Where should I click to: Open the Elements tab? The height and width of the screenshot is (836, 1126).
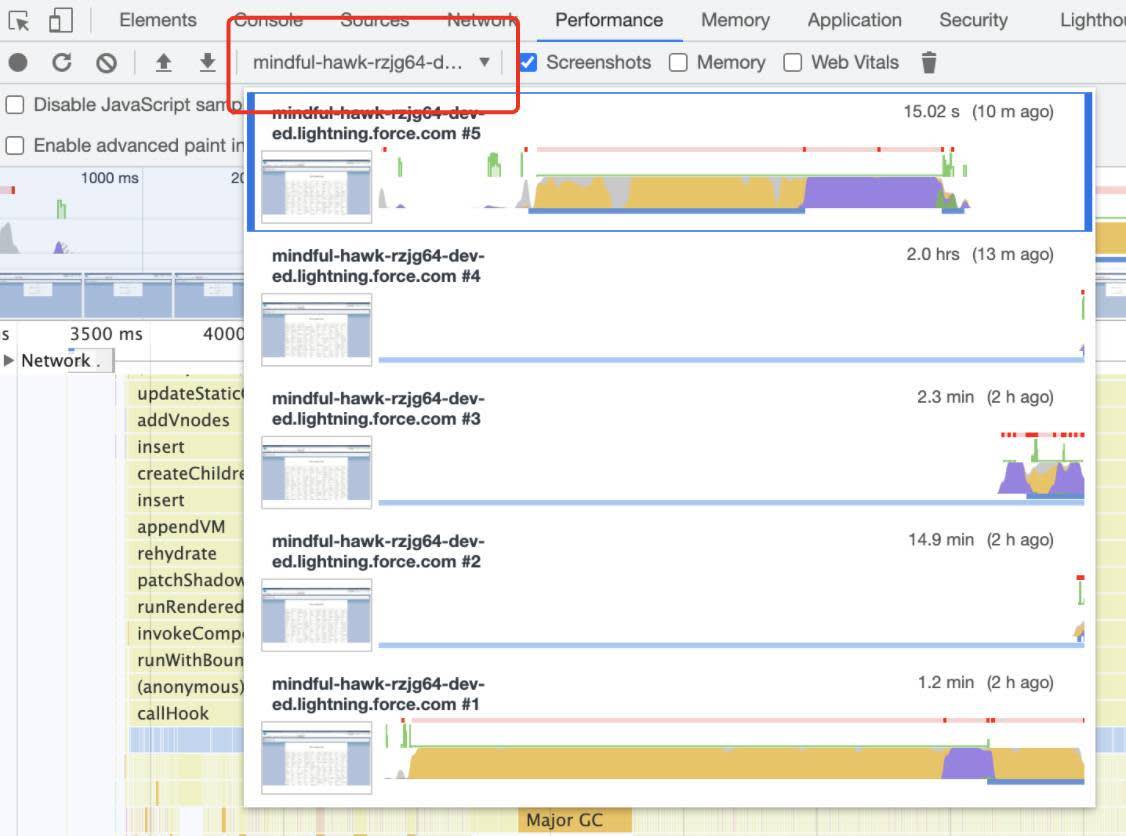[158, 20]
